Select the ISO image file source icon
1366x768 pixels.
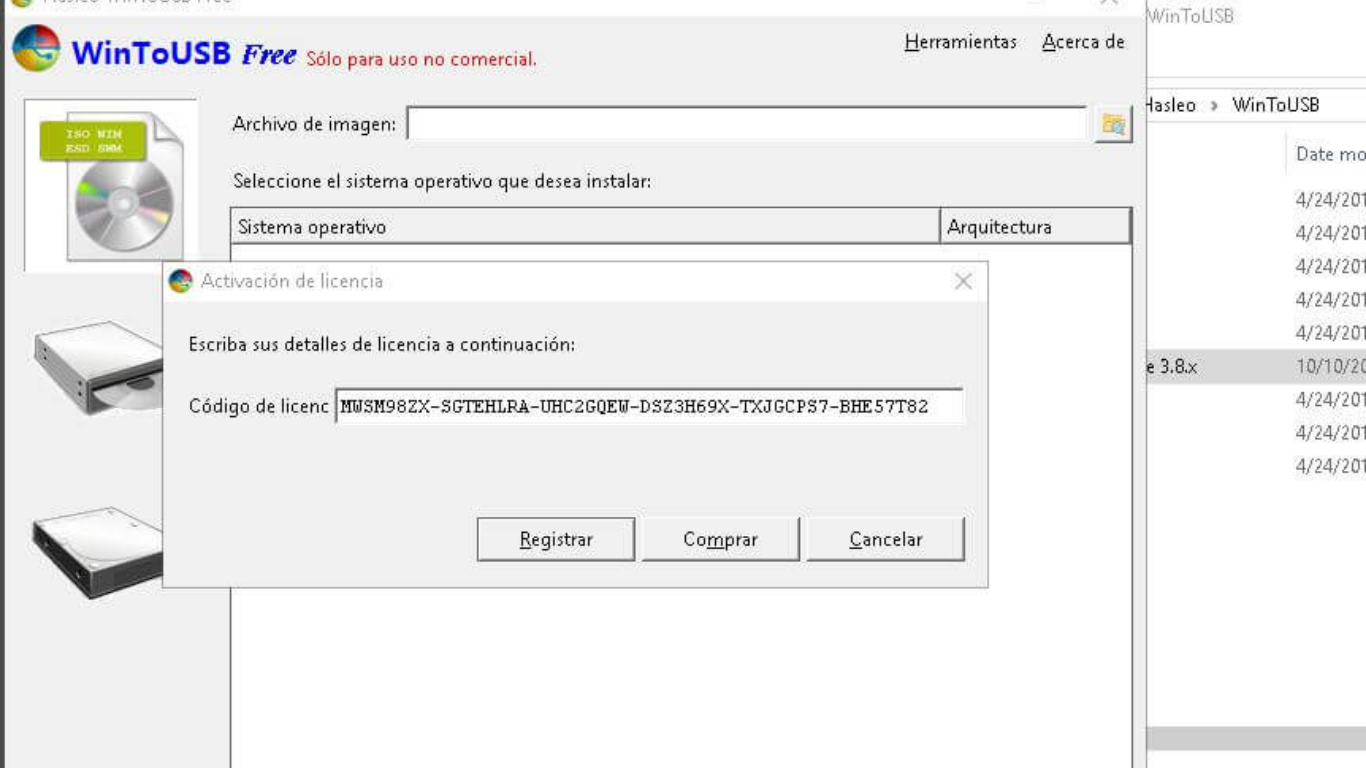point(111,185)
